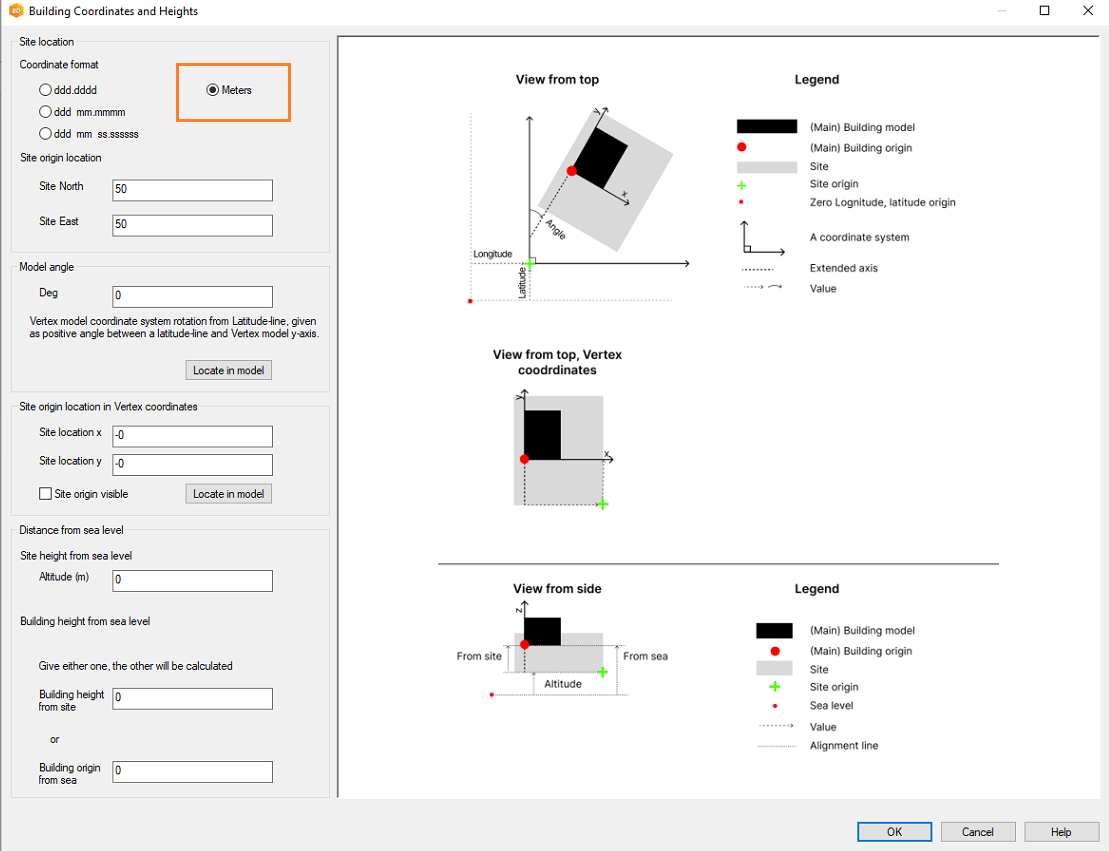Viewport: 1109px width, 851px height.
Task: Click the Site location x field
Action: click(x=192, y=436)
